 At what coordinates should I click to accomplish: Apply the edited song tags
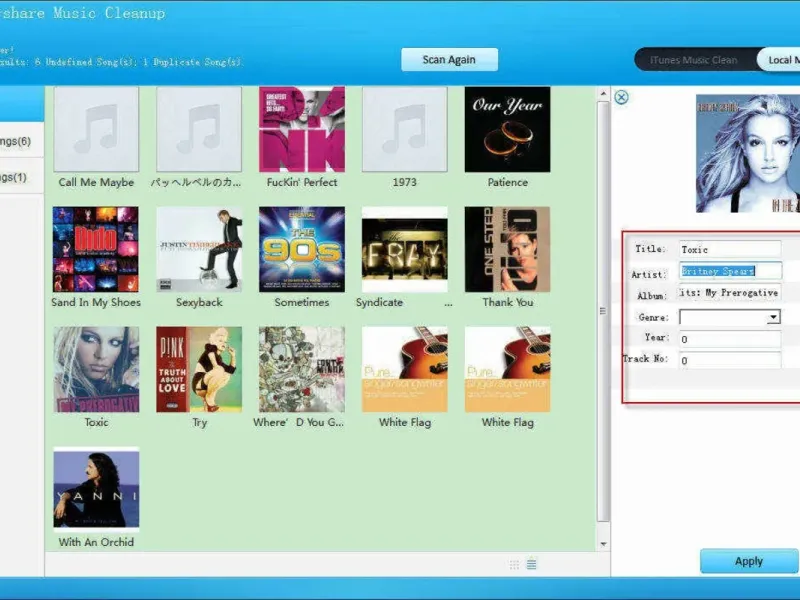(749, 561)
